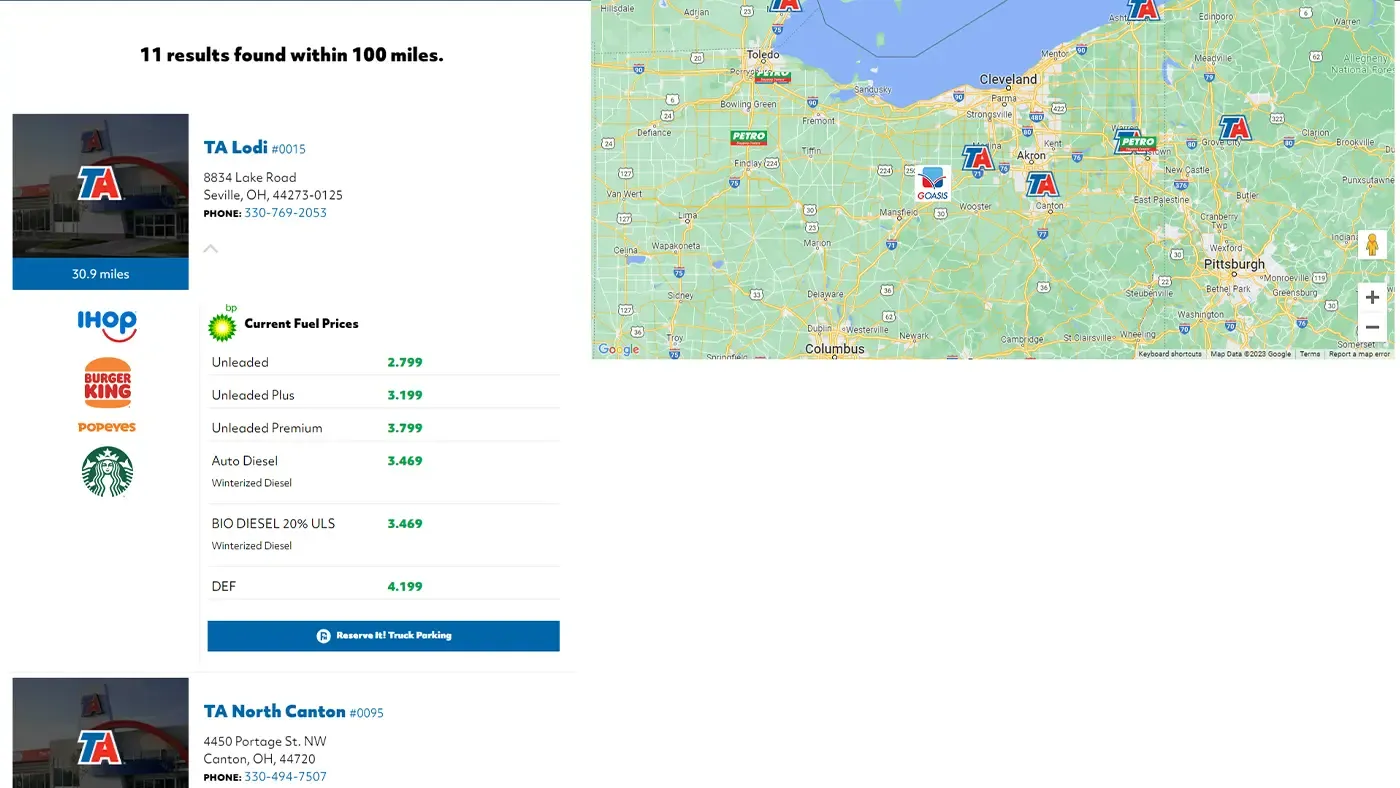Click the BIO DIESEL 20% ULS label
Viewport: 1400px width, 788px height.
click(273, 524)
